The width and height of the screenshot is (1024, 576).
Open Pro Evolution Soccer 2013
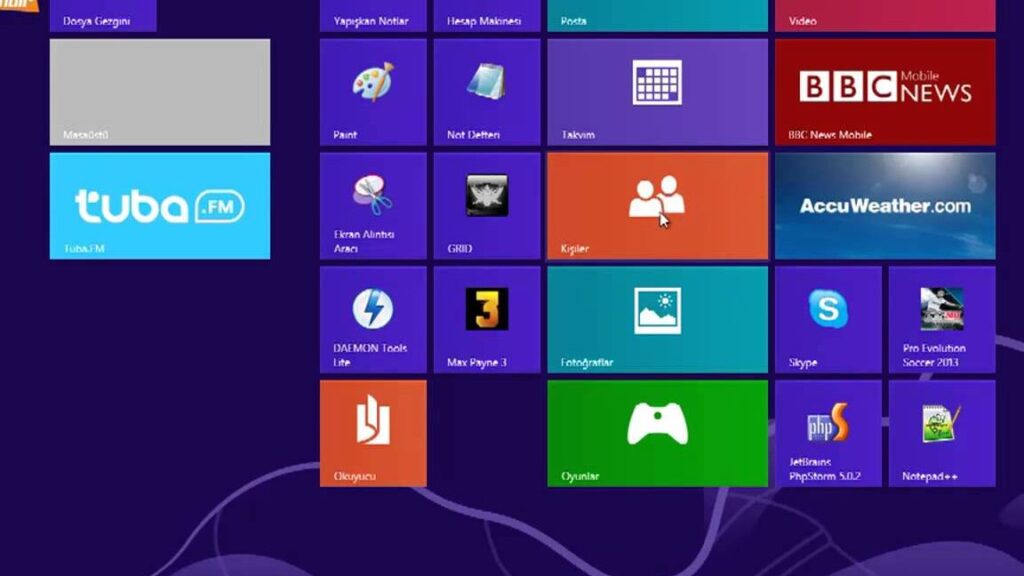[941, 318]
